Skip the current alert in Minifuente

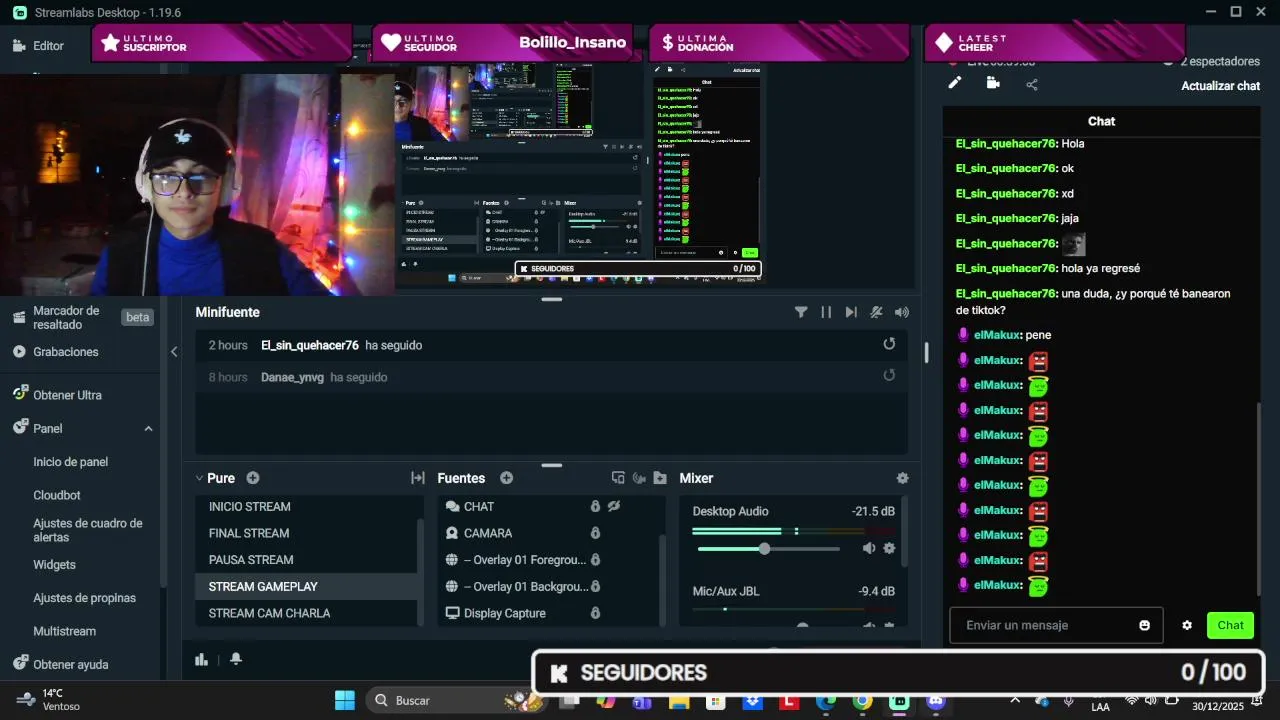coord(851,312)
